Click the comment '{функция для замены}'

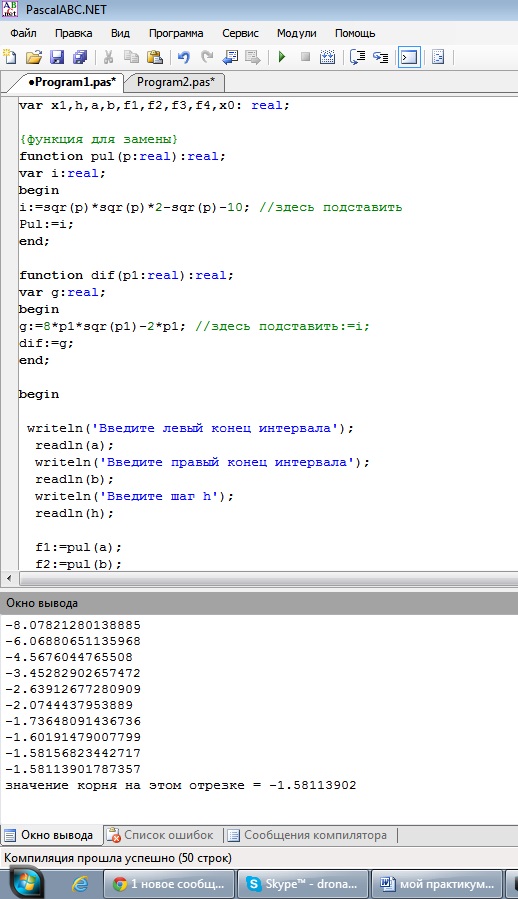click(99, 139)
